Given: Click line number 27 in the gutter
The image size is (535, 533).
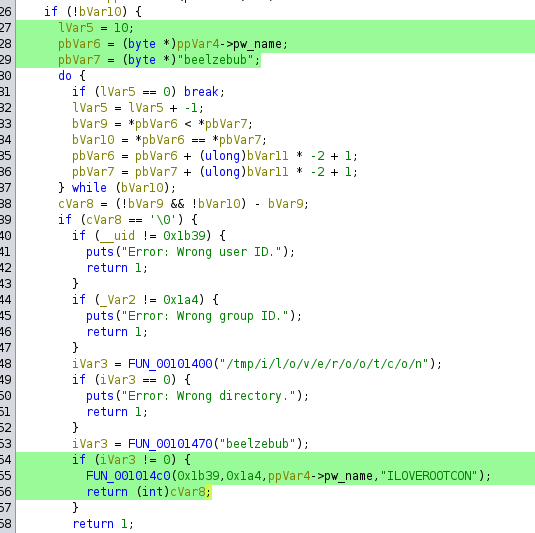Looking at the screenshot, I should [5, 28].
